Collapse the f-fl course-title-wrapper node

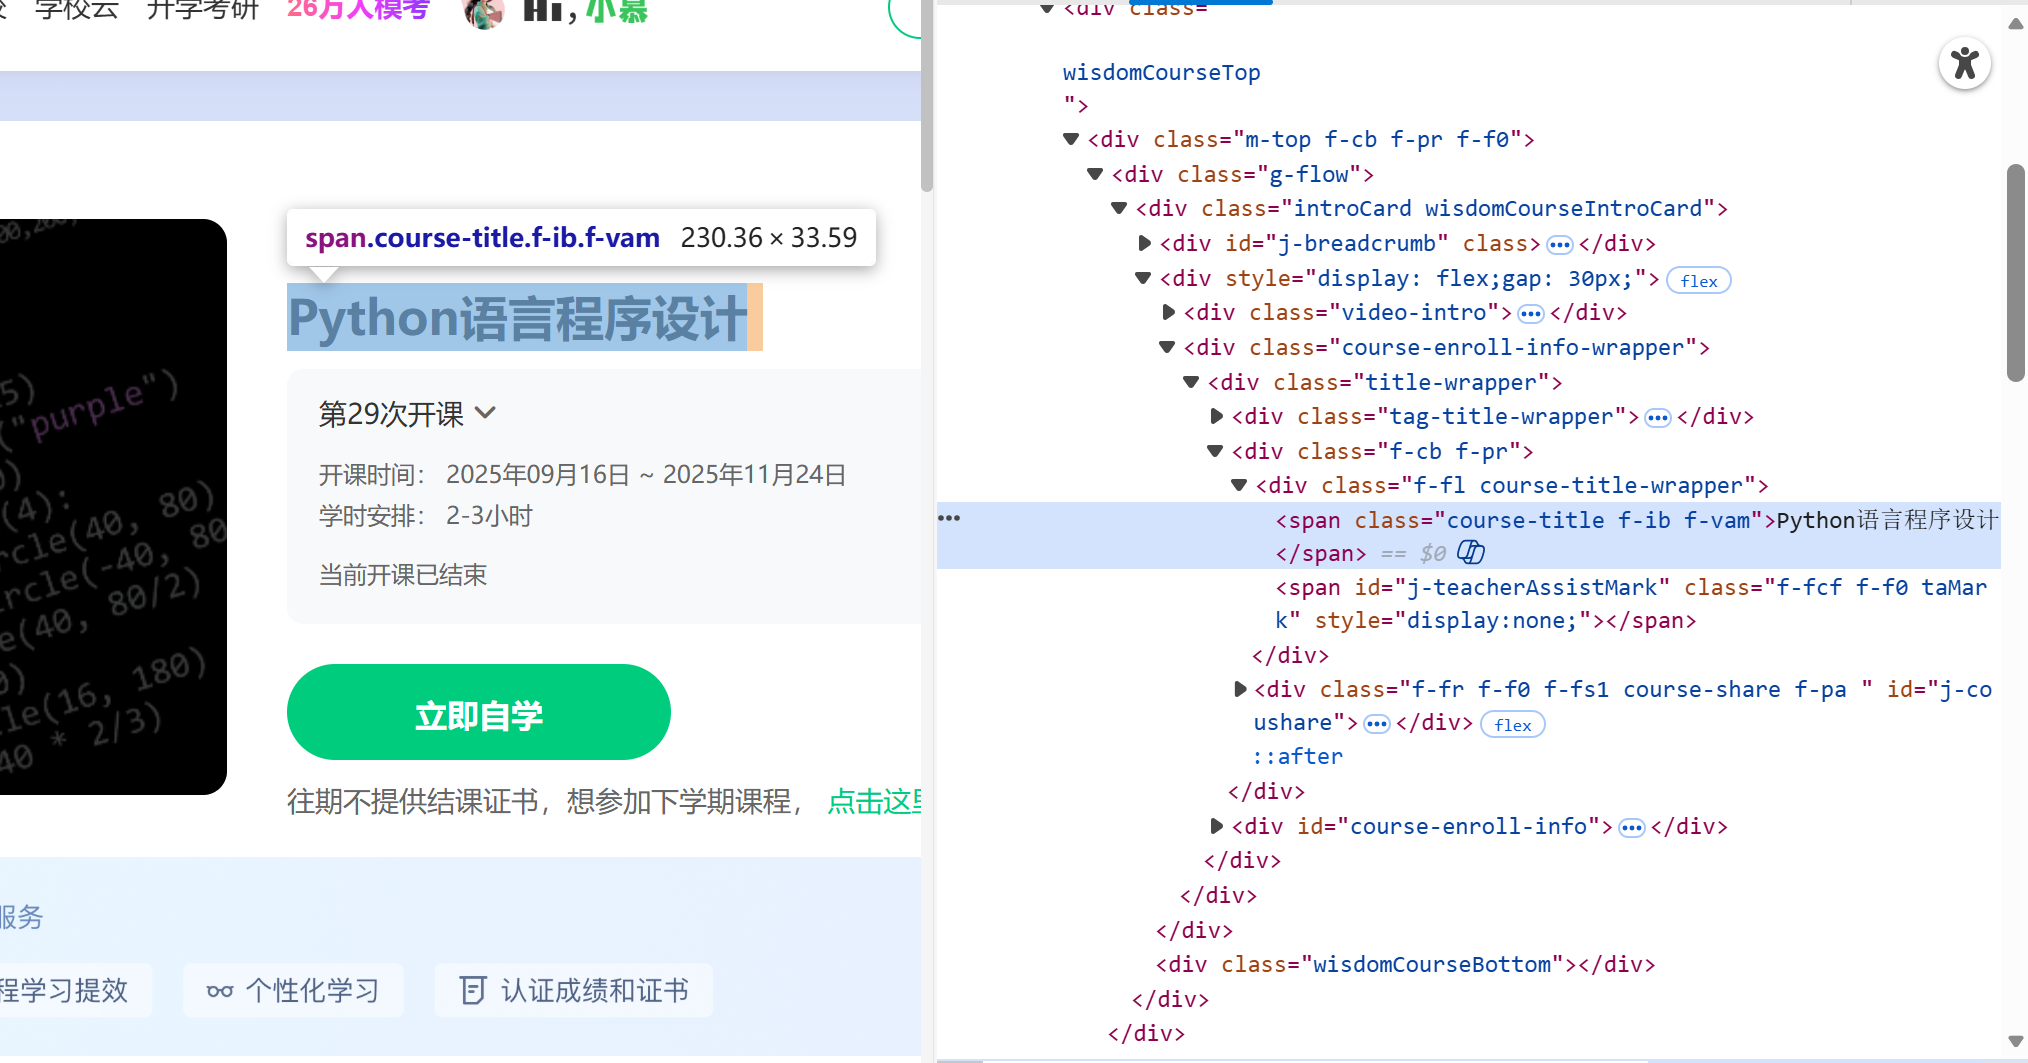(x=1239, y=485)
